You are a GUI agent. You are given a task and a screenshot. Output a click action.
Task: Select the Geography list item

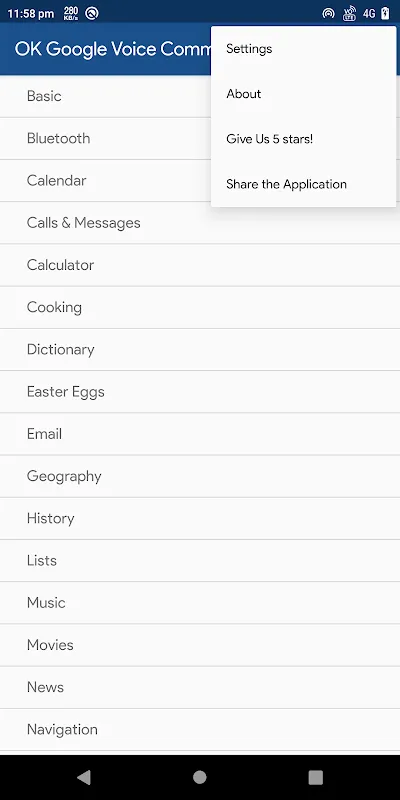point(200,477)
